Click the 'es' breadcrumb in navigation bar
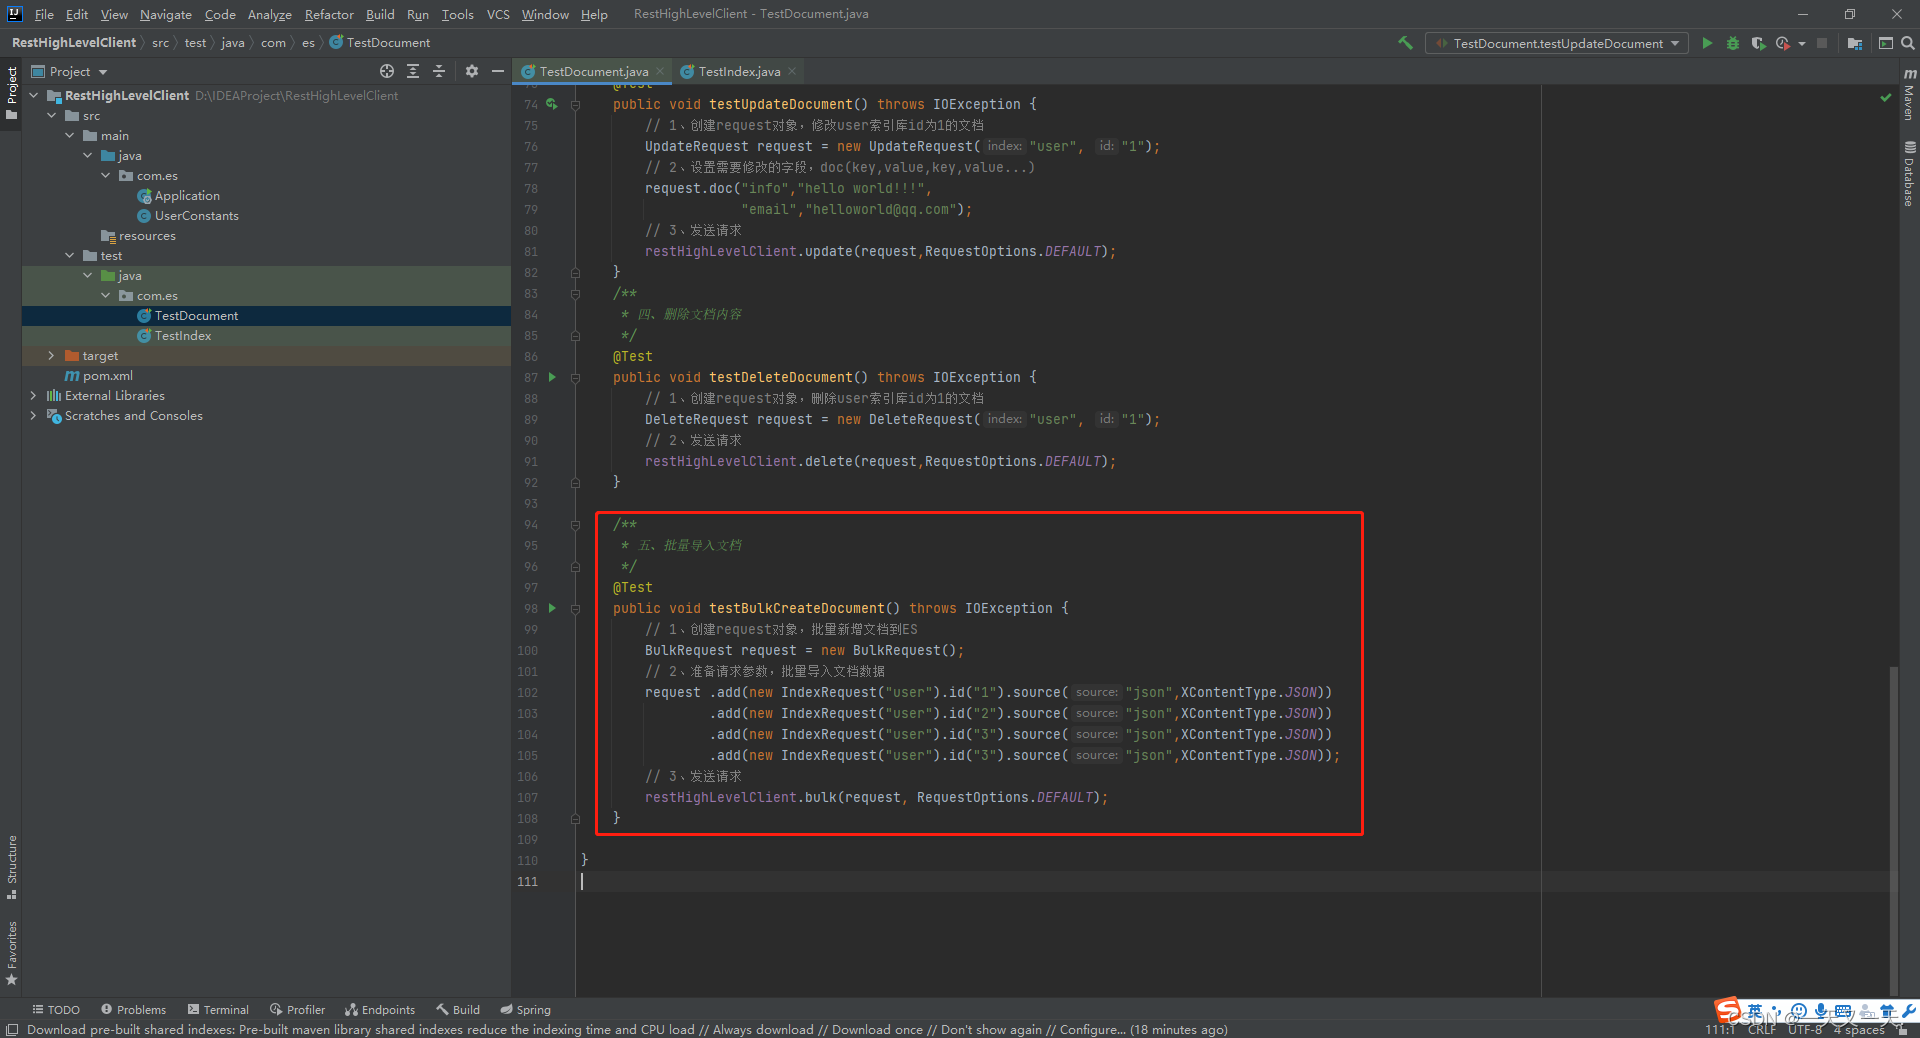Viewport: 1920px width, 1038px height. click(308, 43)
